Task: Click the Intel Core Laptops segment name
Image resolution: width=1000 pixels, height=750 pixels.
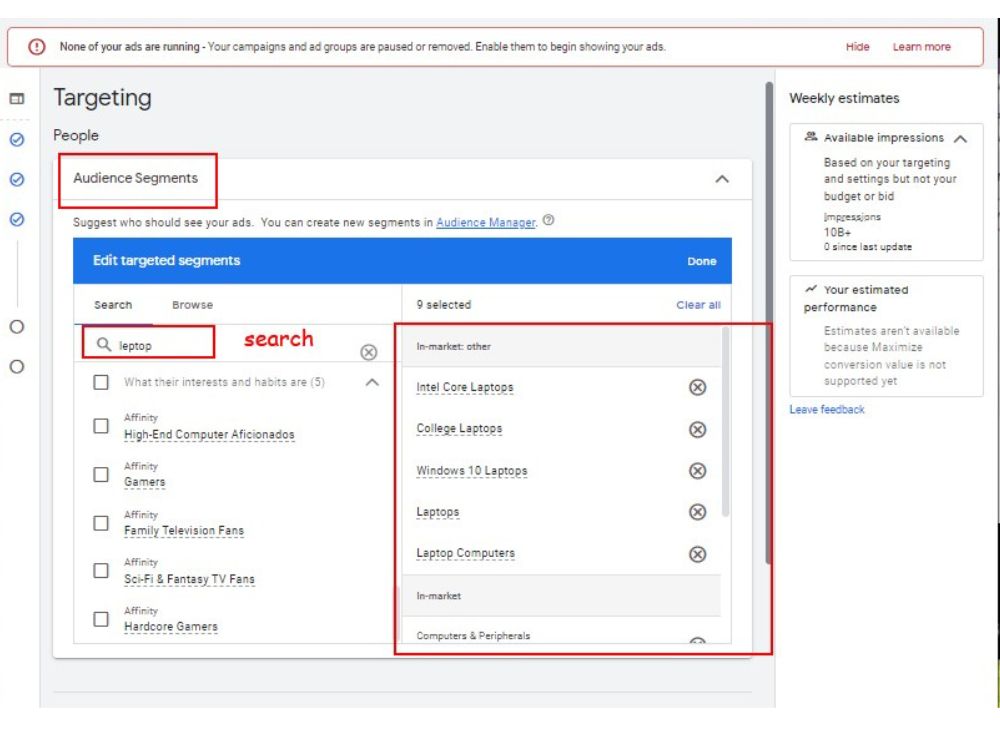Action: pyautogui.click(x=464, y=387)
